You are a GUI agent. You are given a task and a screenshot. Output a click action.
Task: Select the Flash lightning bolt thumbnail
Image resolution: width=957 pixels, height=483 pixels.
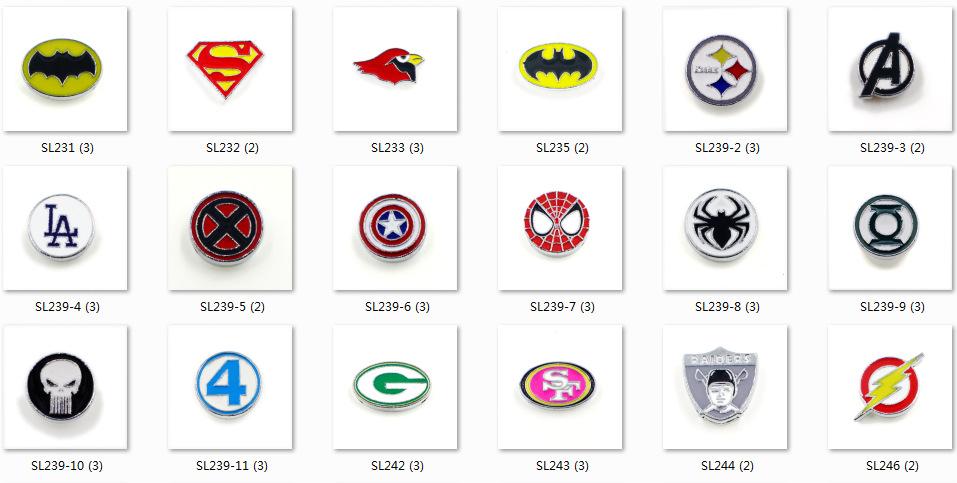tap(890, 387)
